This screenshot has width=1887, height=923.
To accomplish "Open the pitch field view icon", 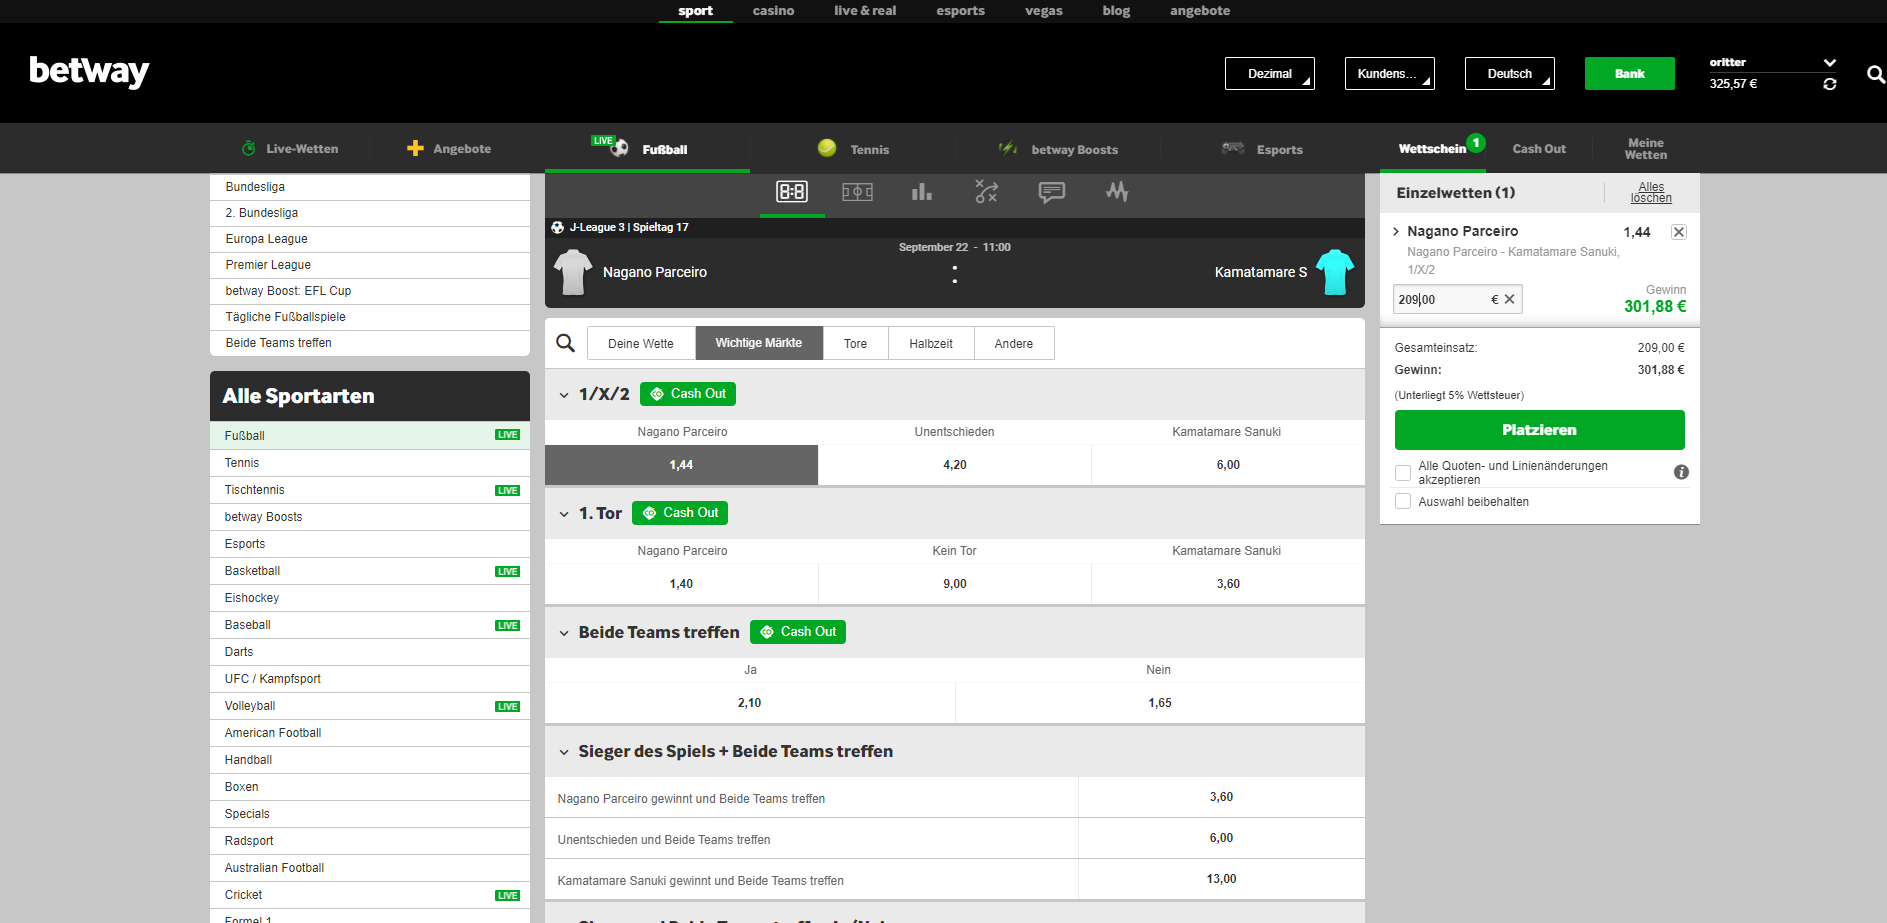I will tap(857, 192).
